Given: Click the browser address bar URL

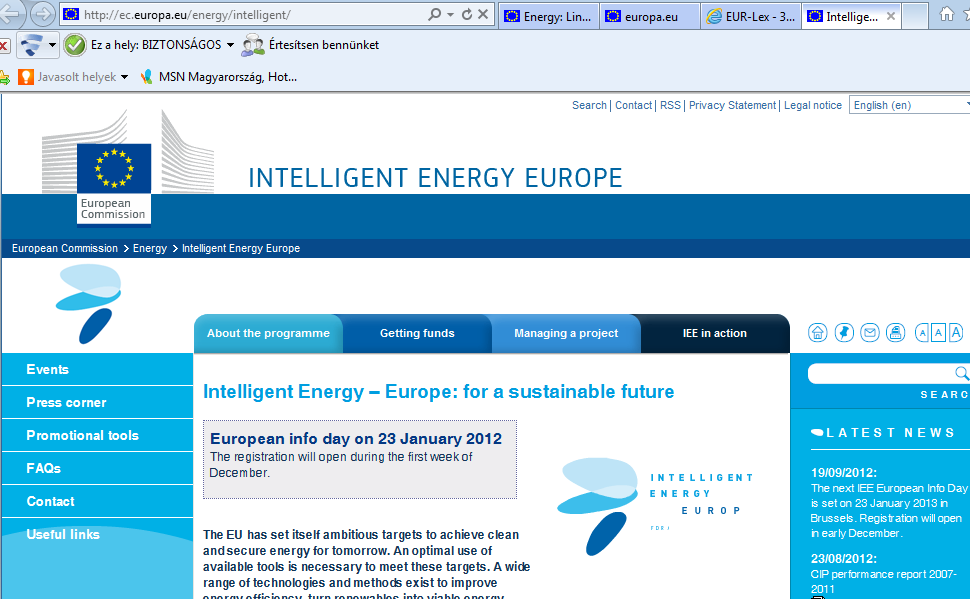Looking at the screenshot, I should click(187, 14).
